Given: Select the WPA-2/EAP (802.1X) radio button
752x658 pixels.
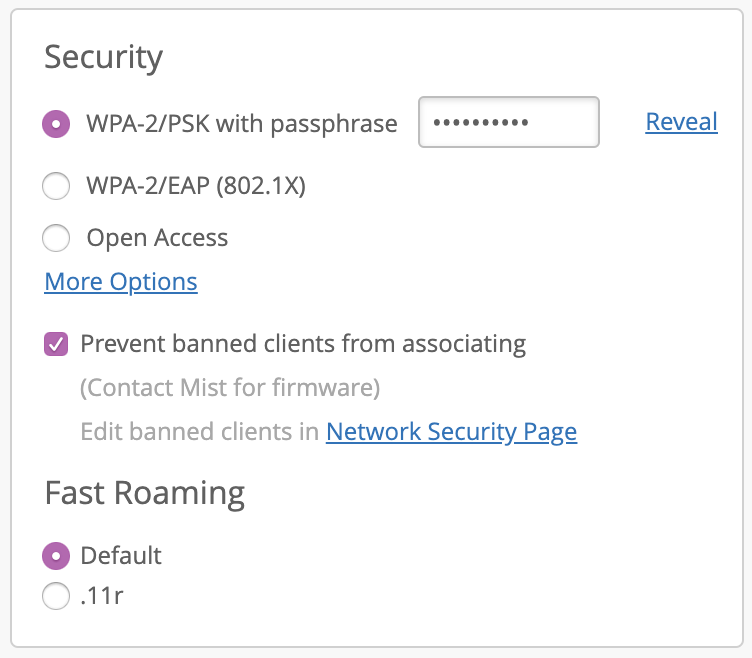Looking at the screenshot, I should tap(56, 186).
